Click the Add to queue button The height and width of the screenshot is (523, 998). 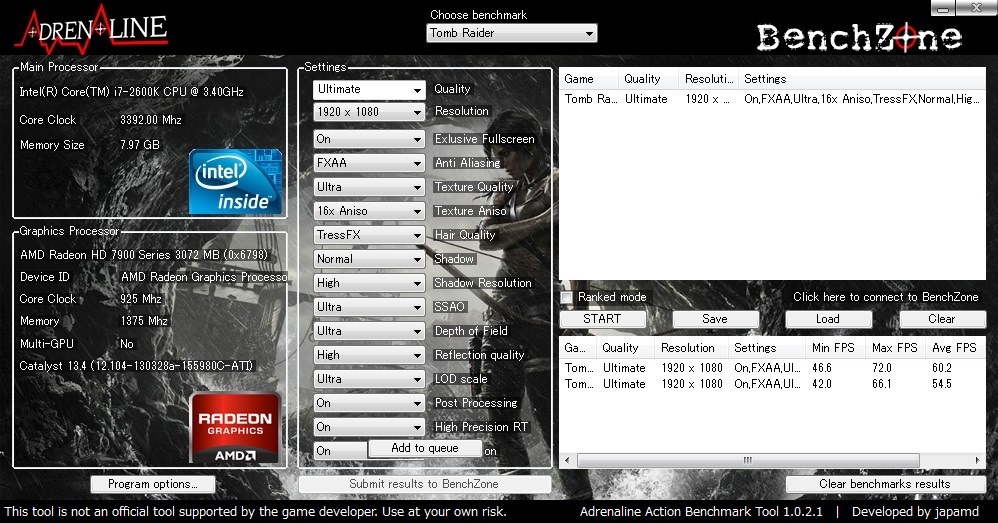[425, 448]
